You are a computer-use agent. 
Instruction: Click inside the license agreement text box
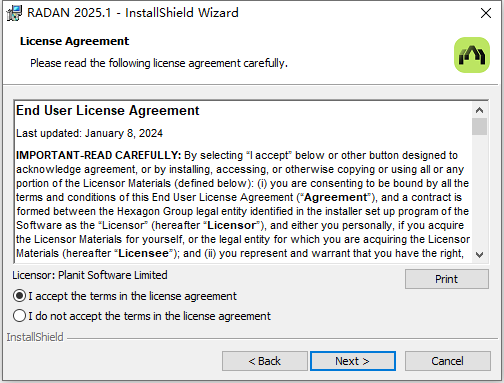(243, 182)
